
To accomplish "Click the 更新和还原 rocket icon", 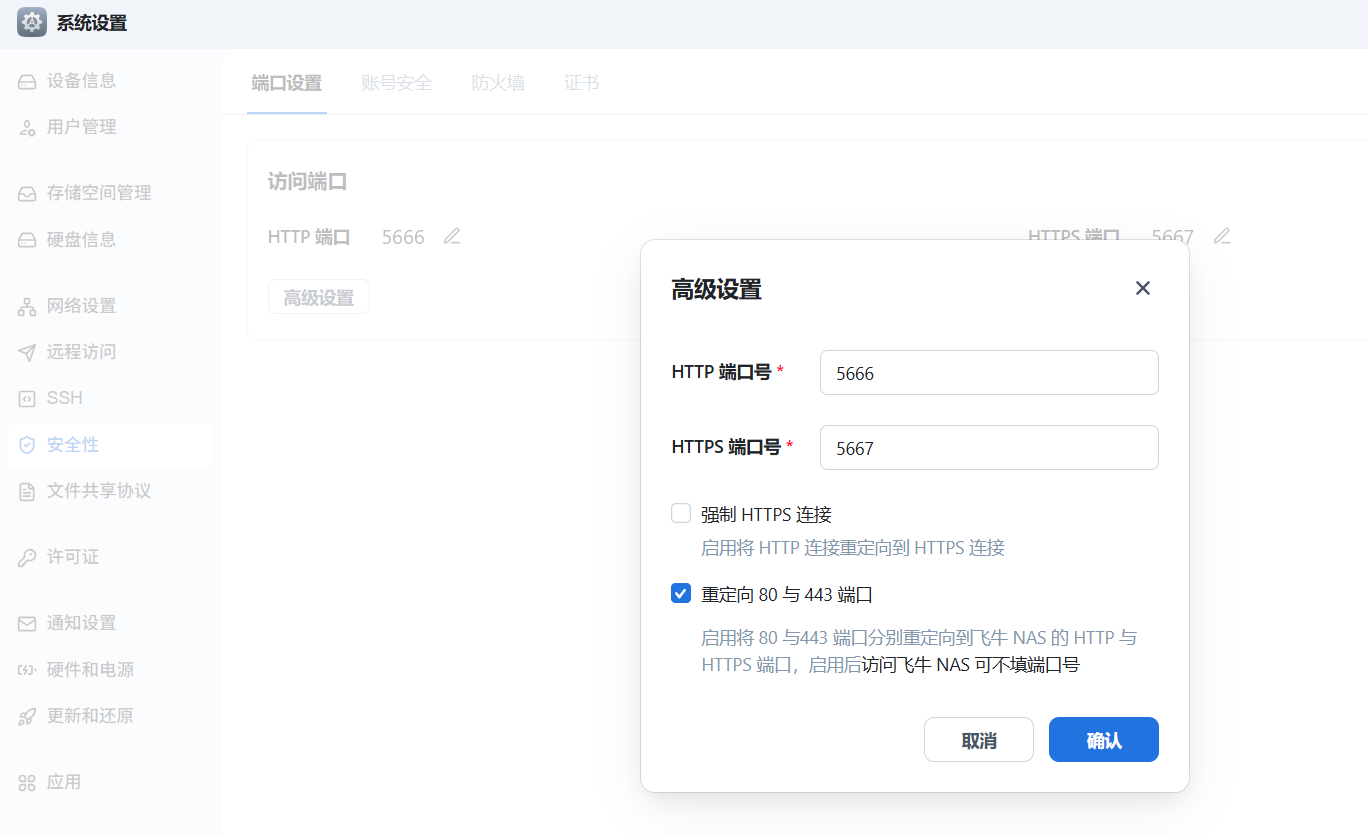I will [x=28, y=716].
